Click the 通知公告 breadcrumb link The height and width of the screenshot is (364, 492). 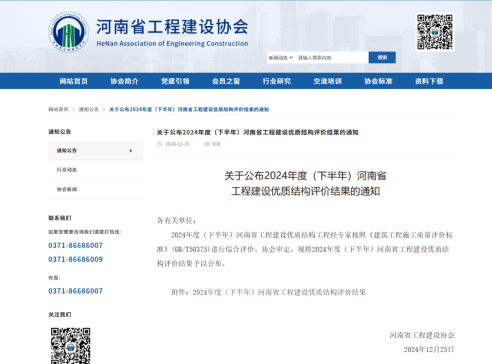coord(89,109)
